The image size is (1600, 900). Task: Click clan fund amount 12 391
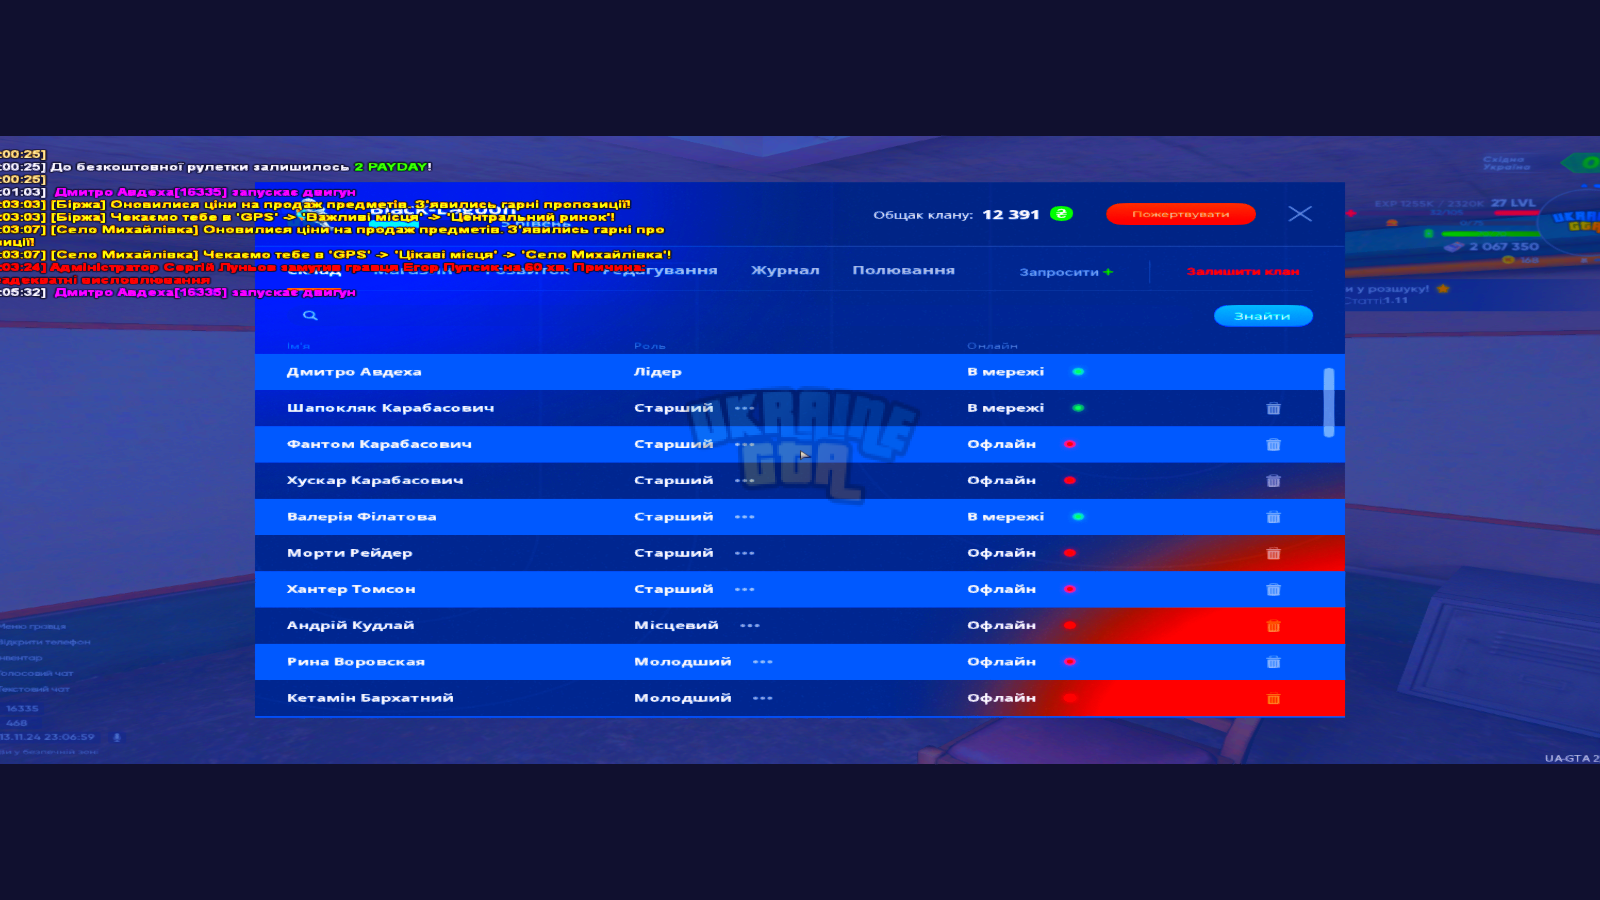(1011, 214)
